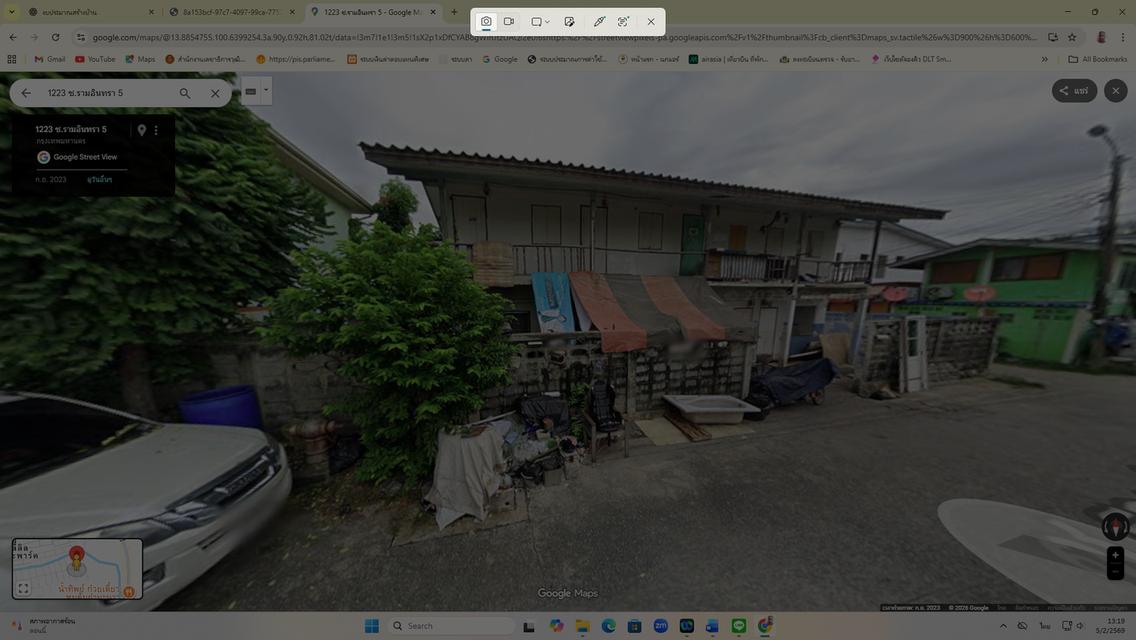
Task: Open snip shape dropdown in Snipping toolbar
Action: [540, 22]
